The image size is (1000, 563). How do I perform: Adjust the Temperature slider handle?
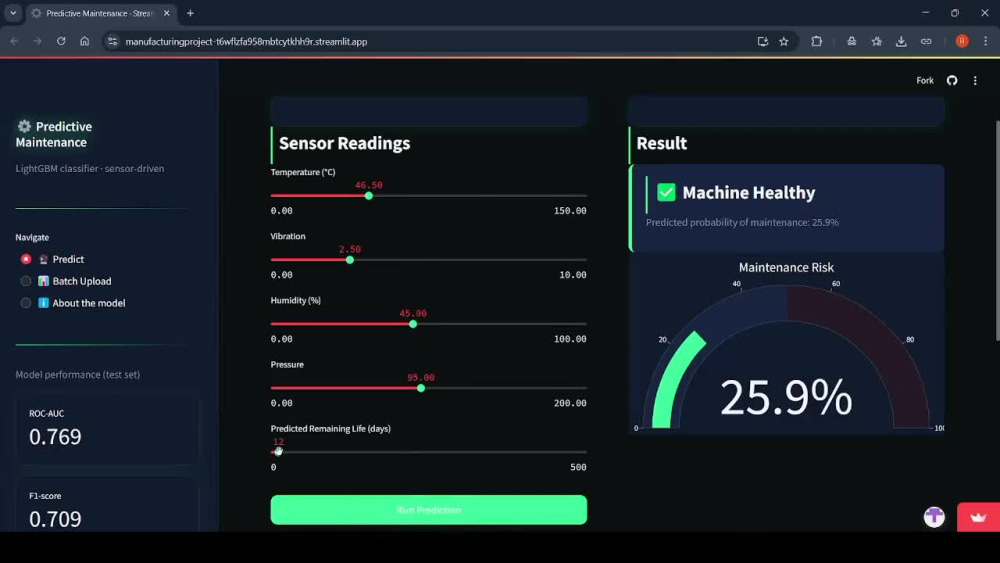(369, 196)
